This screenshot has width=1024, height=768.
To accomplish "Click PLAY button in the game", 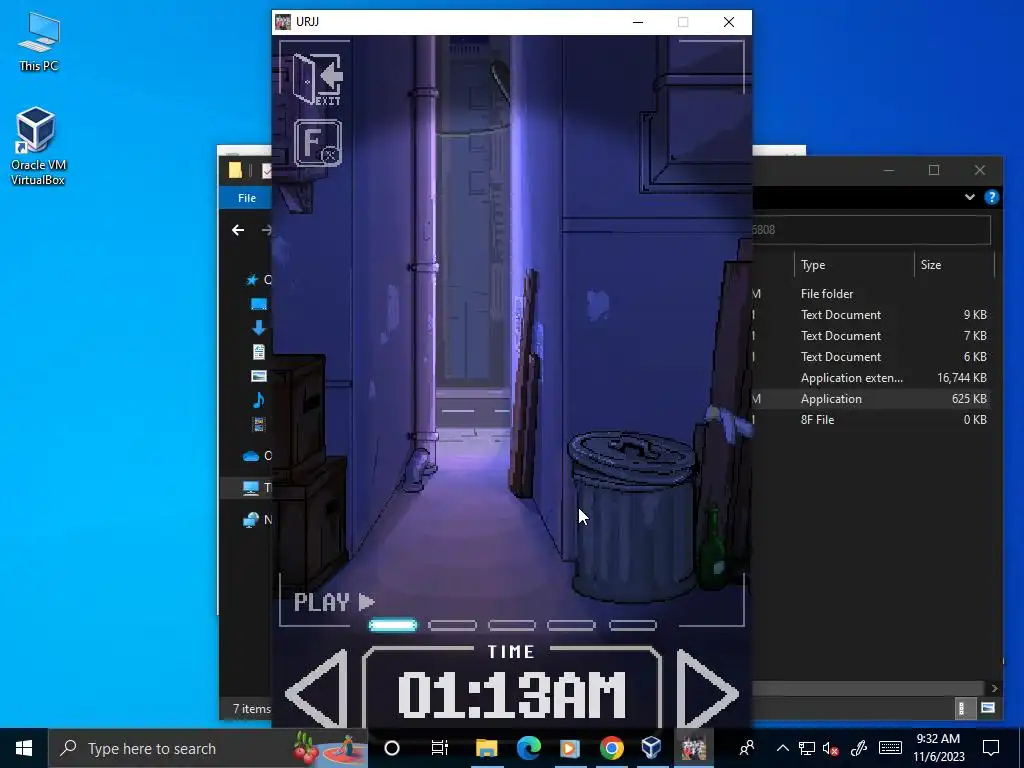I will pos(334,601).
